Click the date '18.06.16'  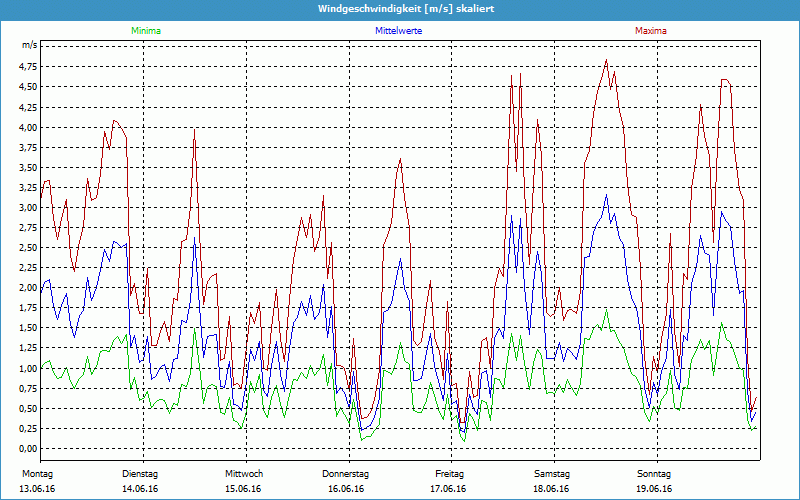(x=551, y=489)
